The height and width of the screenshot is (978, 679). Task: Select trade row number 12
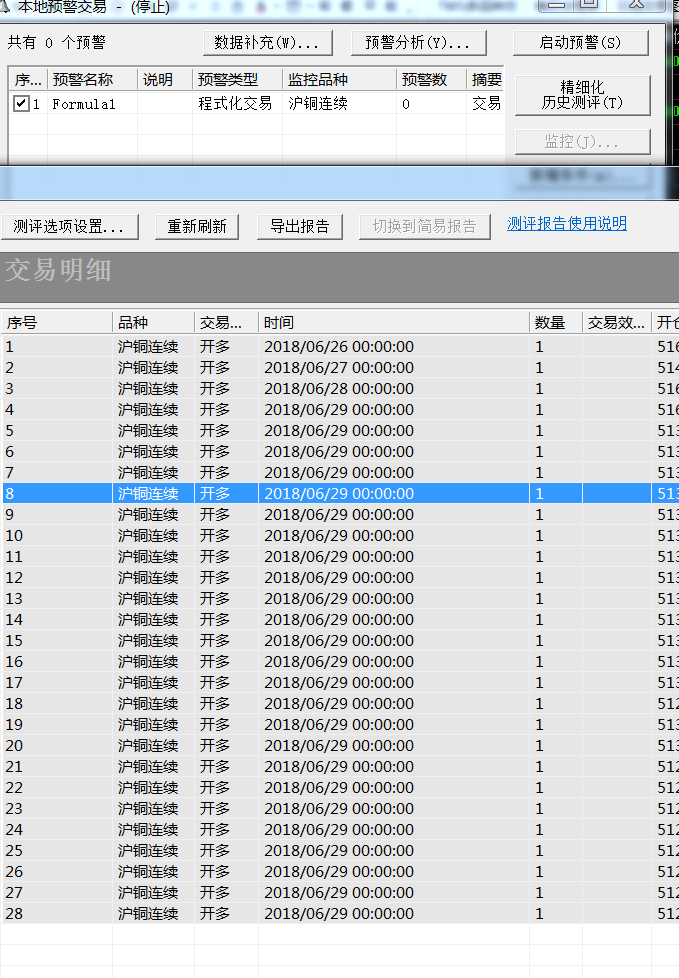(339, 578)
